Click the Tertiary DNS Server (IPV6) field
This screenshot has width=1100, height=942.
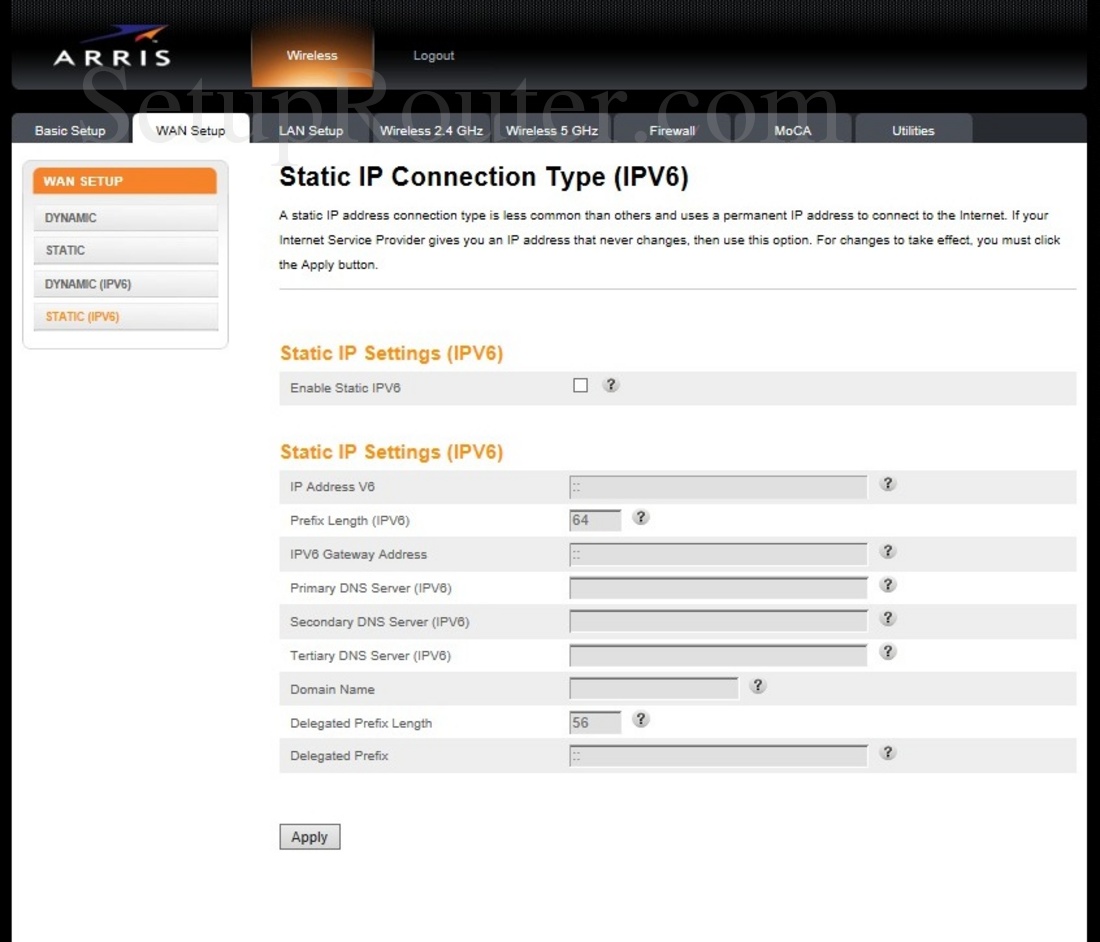[718, 655]
